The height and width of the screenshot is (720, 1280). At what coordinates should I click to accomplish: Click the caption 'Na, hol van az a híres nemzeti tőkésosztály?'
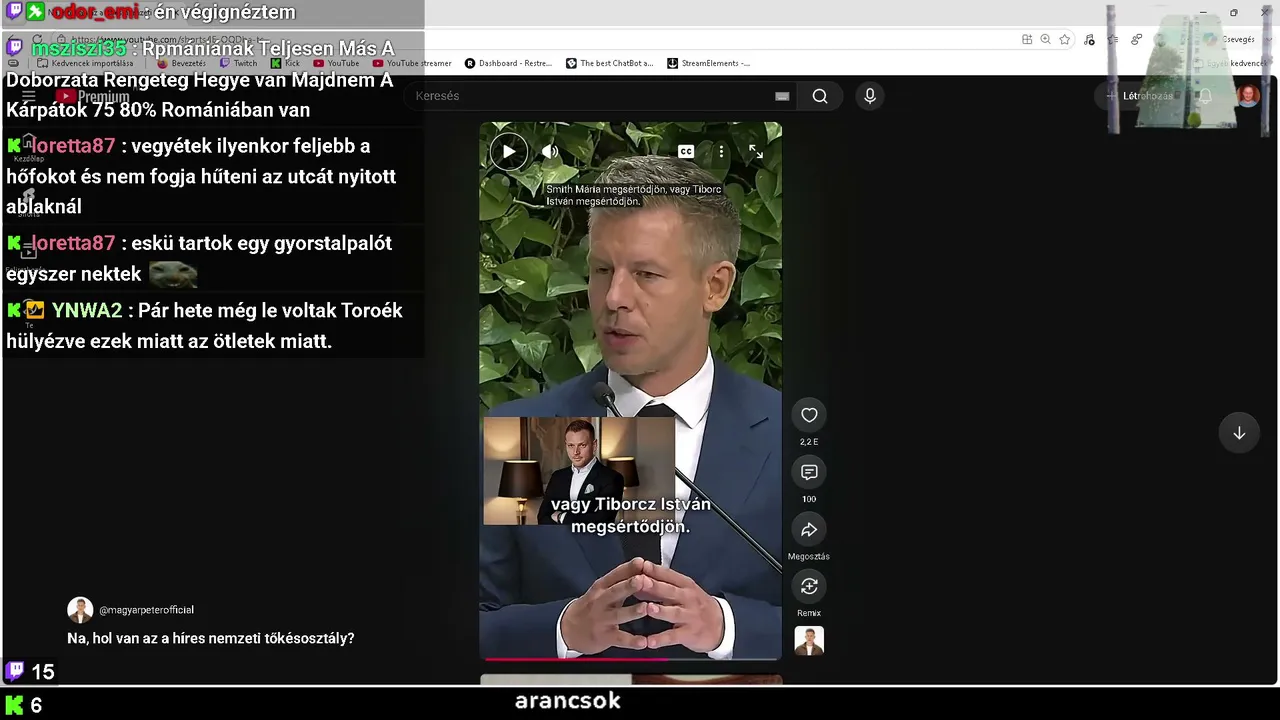click(211, 638)
